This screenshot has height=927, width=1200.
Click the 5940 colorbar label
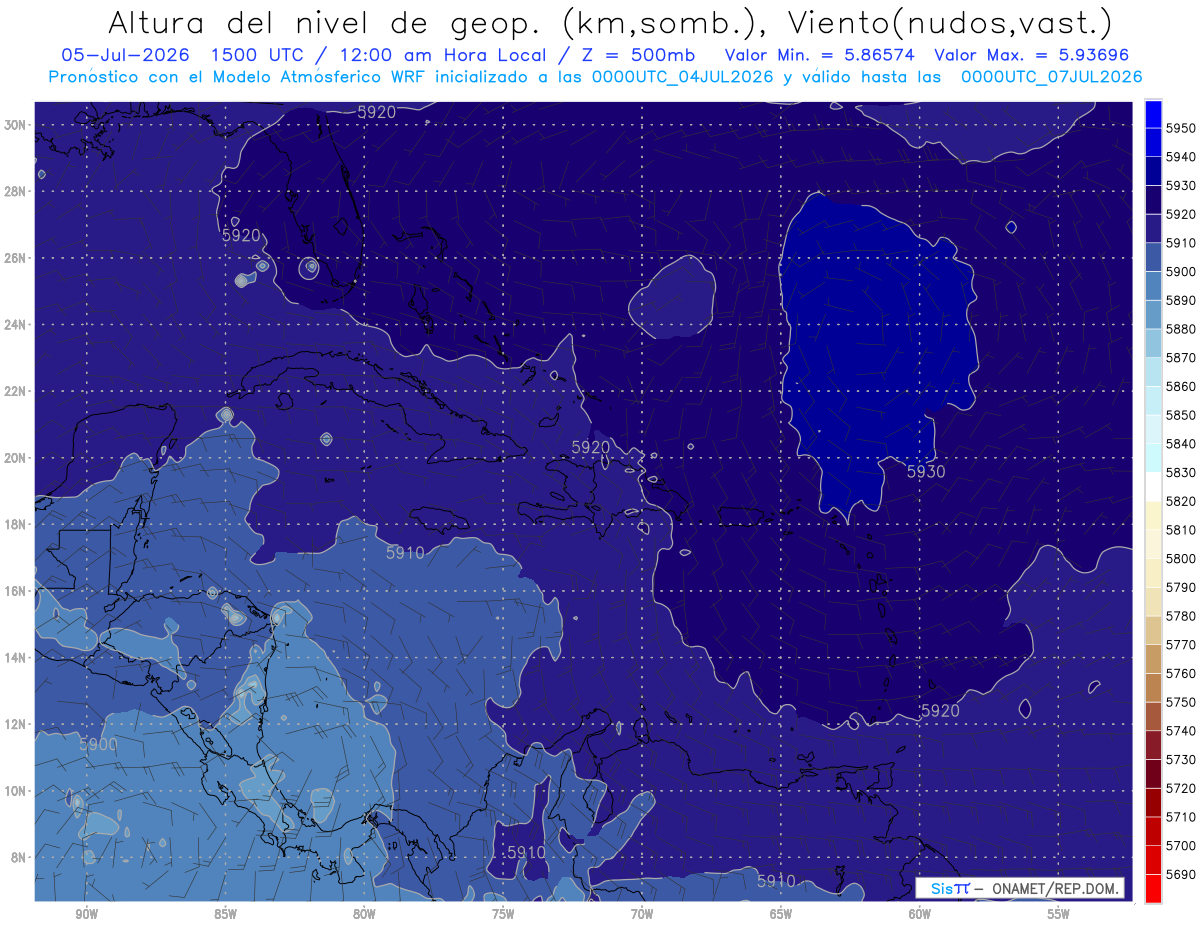point(1182,157)
